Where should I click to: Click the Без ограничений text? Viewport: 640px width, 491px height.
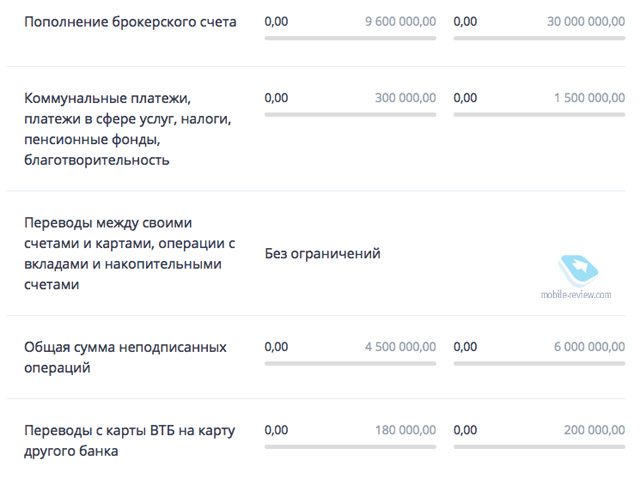coord(322,254)
